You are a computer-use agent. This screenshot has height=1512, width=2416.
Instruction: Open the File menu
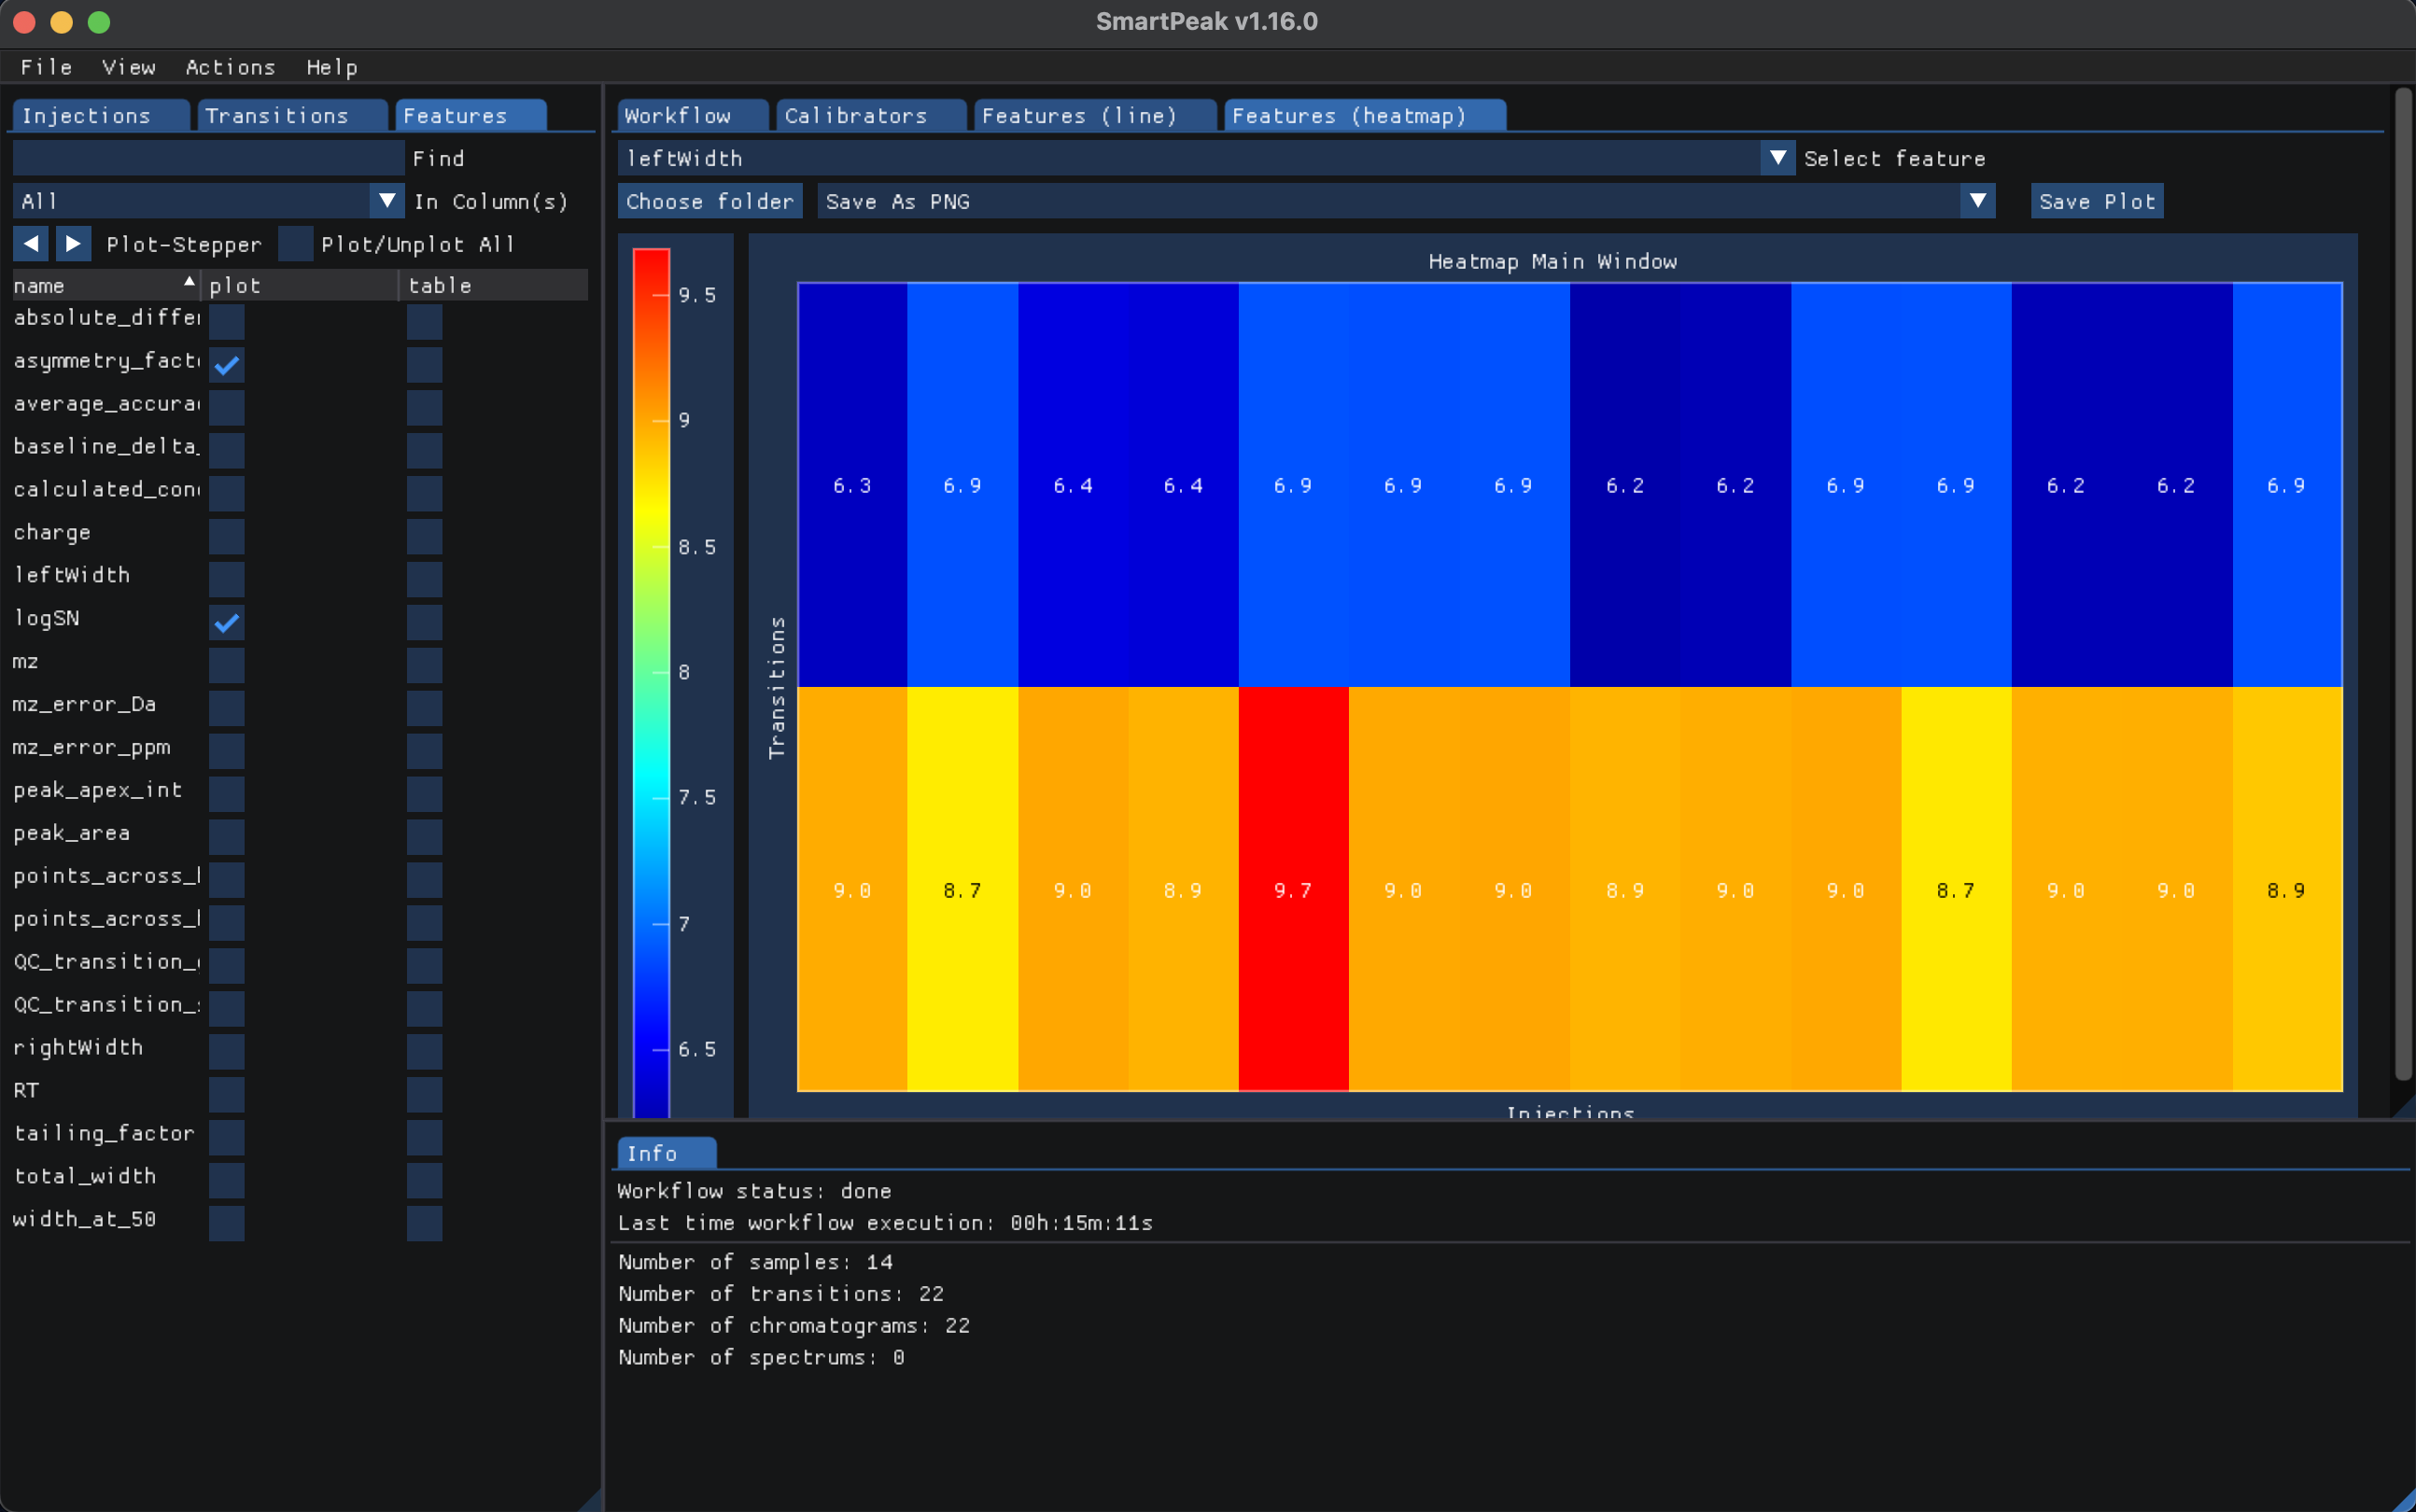tap(46, 67)
